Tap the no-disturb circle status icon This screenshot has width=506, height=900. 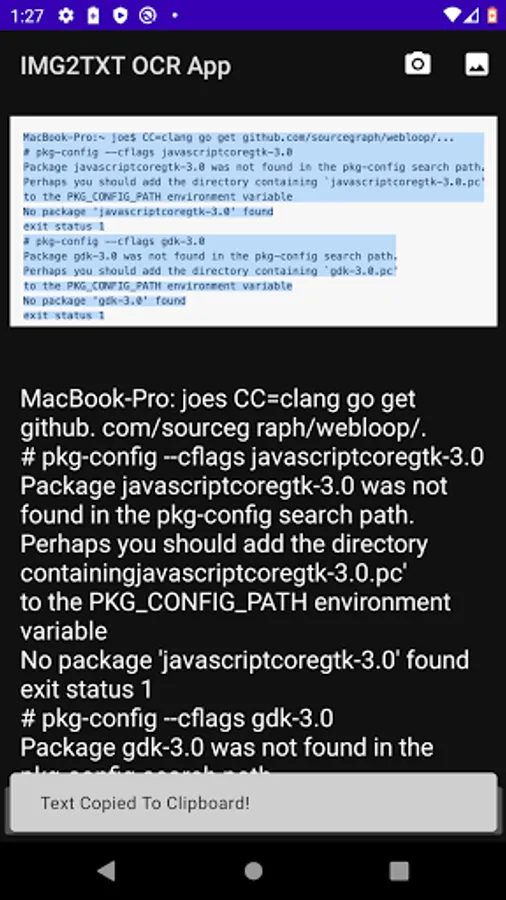click(147, 15)
